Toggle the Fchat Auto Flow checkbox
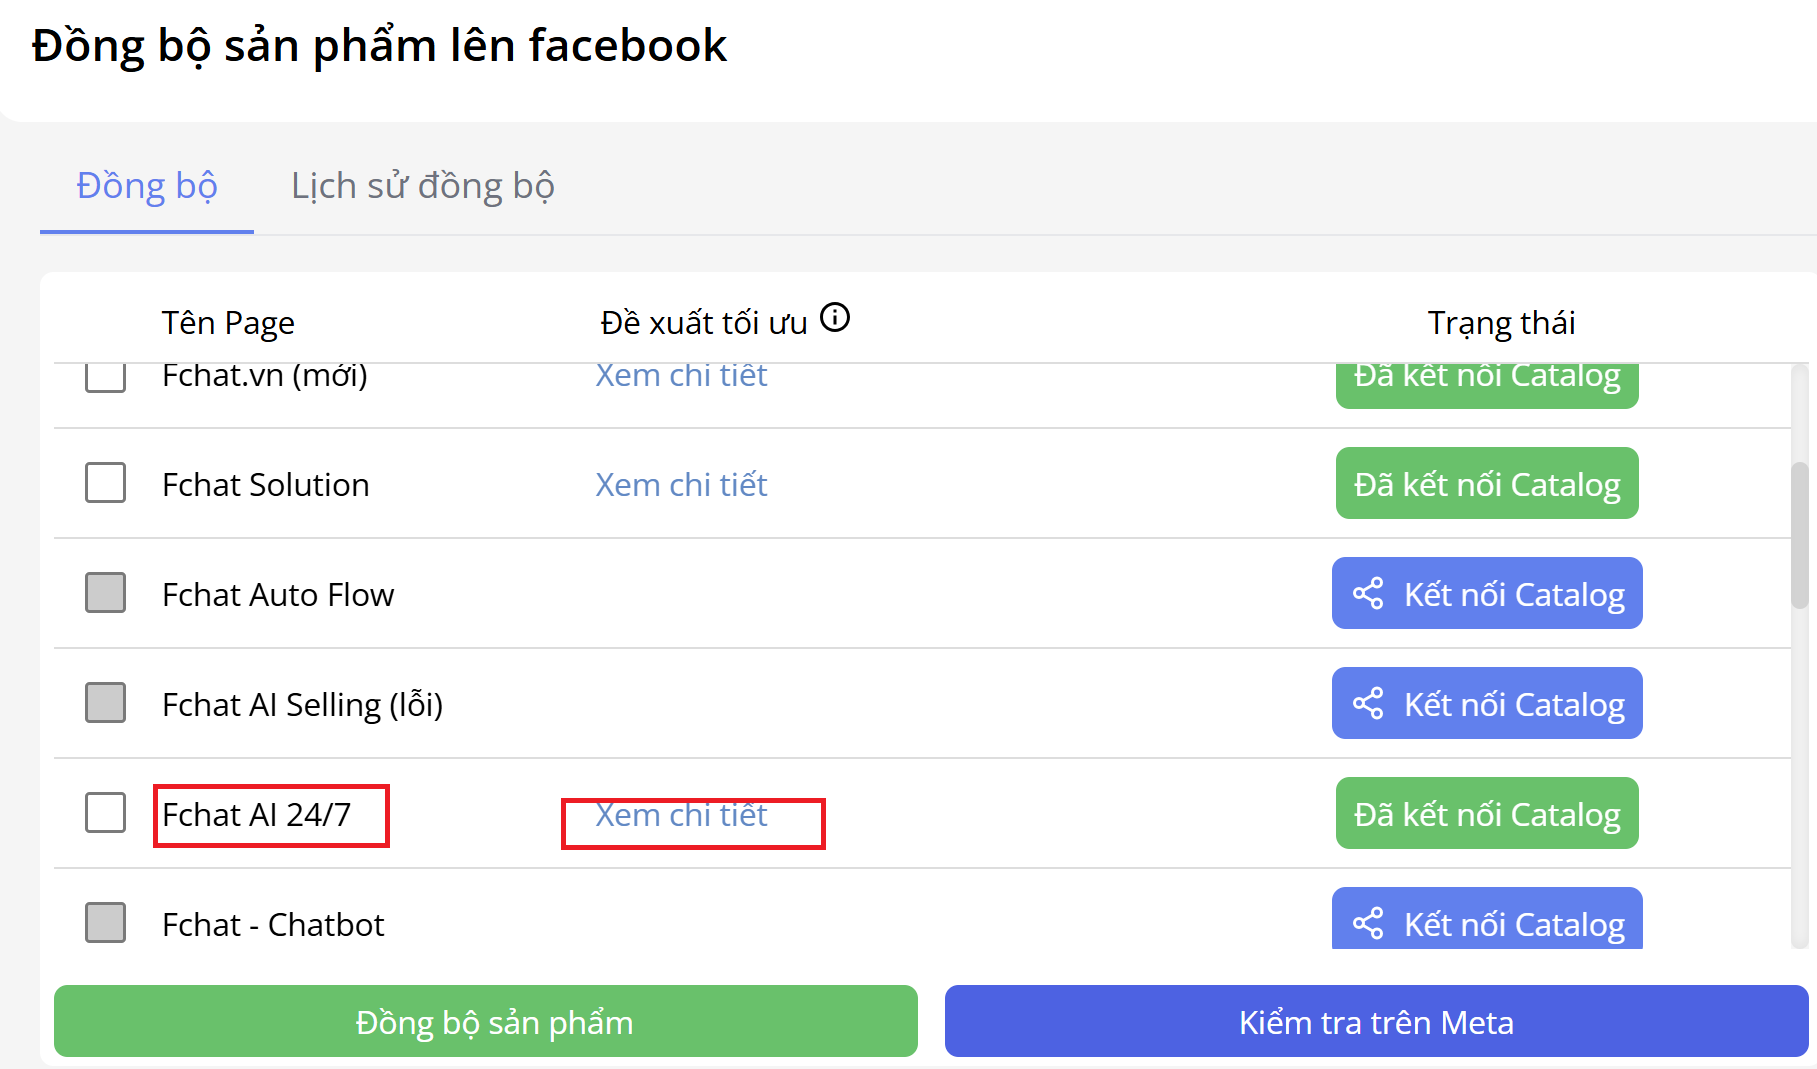Image resolution: width=1817 pixels, height=1069 pixels. tap(105, 593)
